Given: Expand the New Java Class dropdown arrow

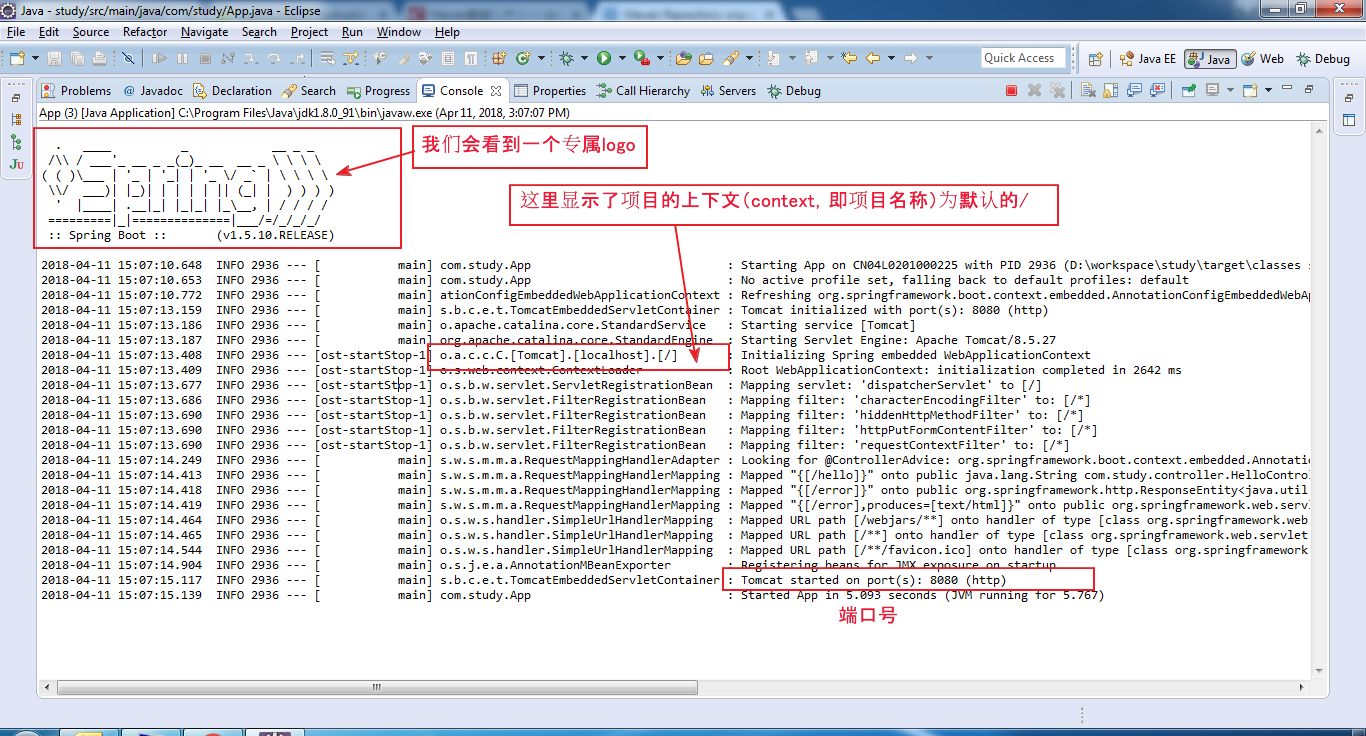Looking at the screenshot, I should [x=541, y=58].
